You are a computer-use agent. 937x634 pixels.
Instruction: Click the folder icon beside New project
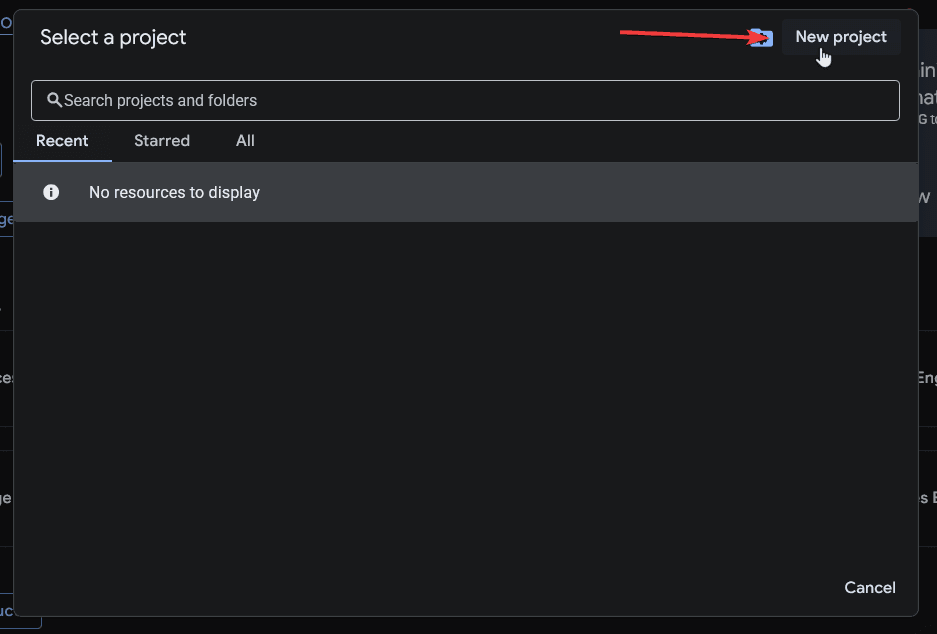coord(763,38)
